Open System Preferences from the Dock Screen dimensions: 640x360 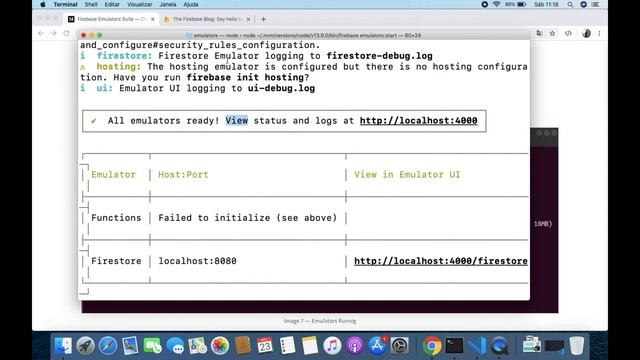click(400, 346)
